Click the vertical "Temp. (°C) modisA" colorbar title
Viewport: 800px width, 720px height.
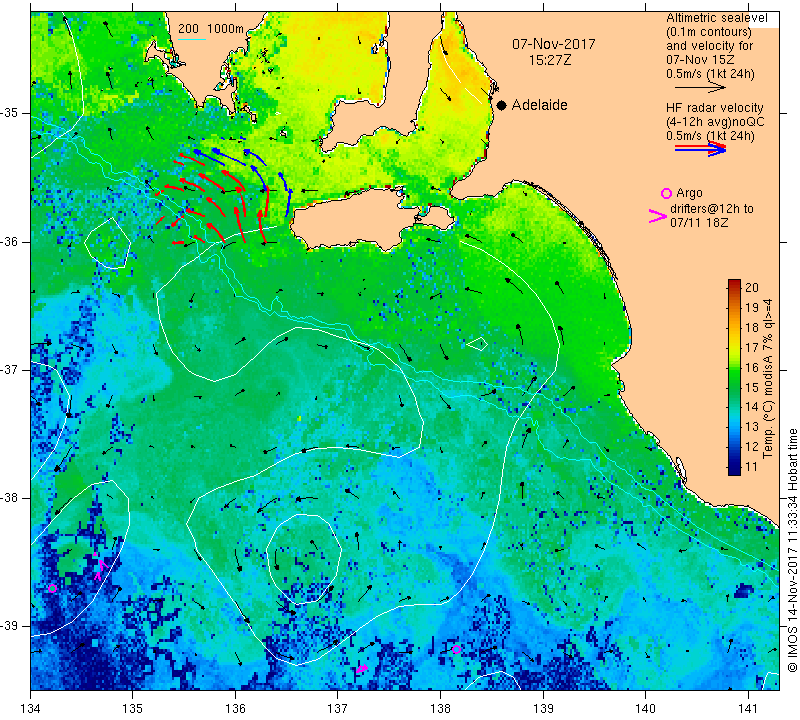pyautogui.click(x=768, y=378)
